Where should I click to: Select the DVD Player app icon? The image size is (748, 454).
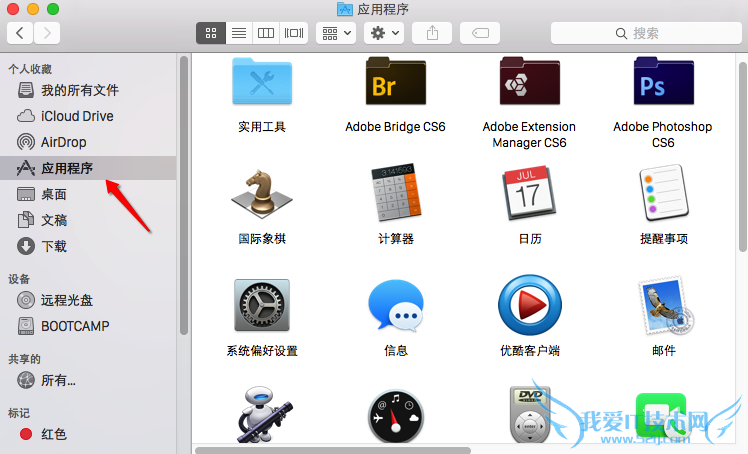530,415
